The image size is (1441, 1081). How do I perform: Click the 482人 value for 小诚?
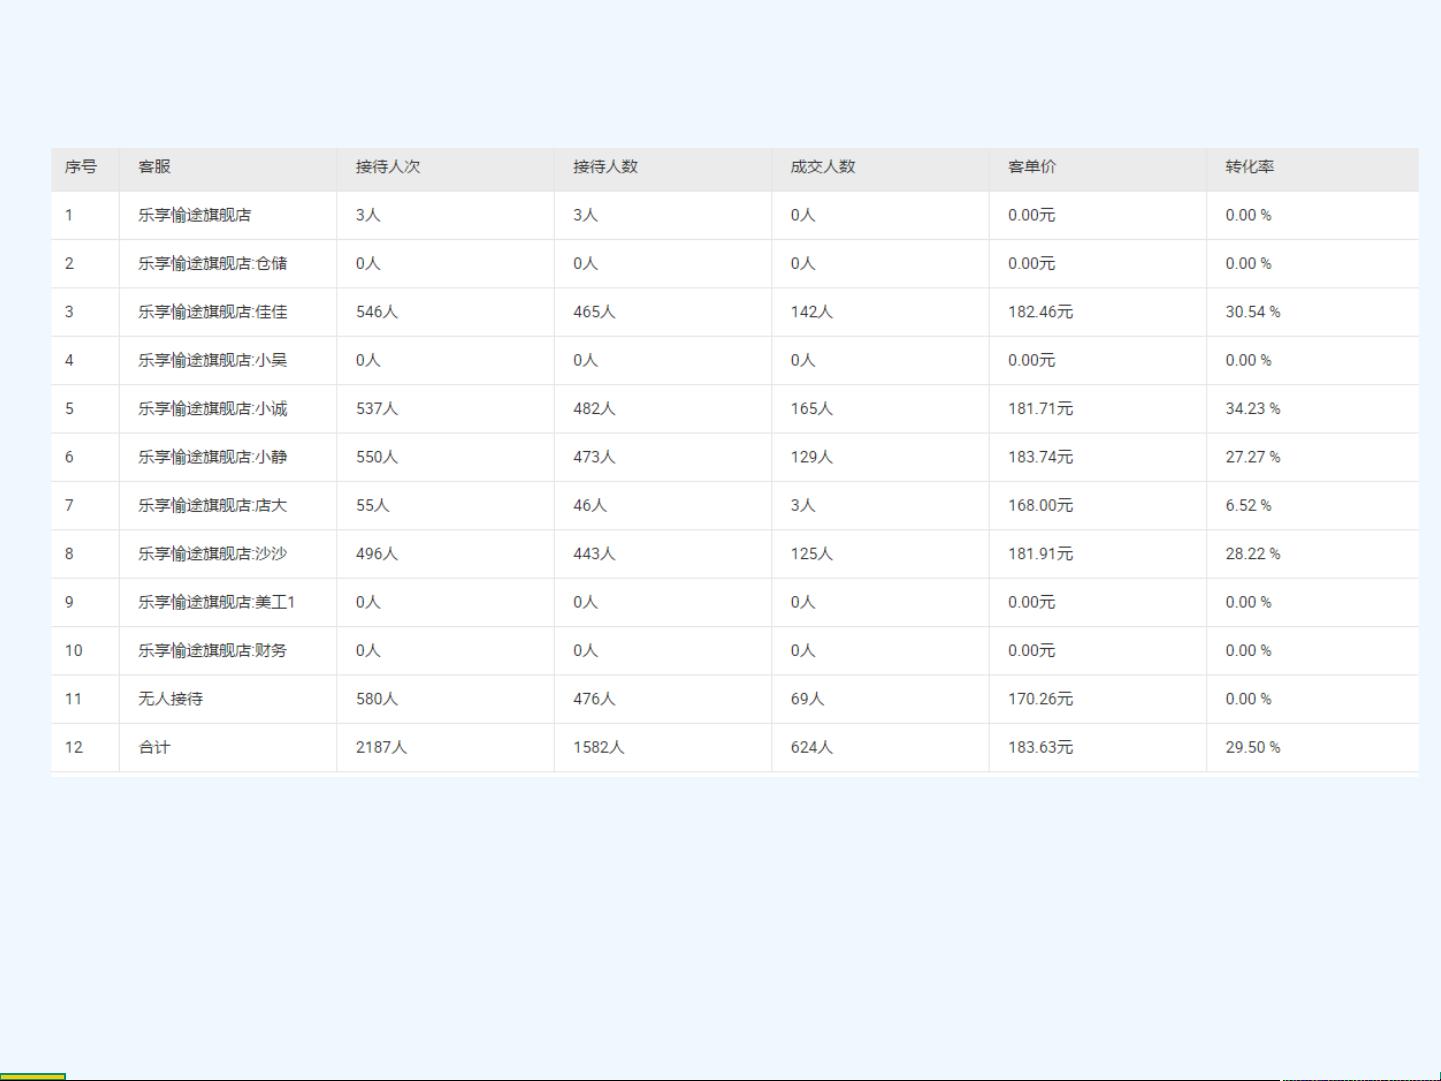pos(594,409)
